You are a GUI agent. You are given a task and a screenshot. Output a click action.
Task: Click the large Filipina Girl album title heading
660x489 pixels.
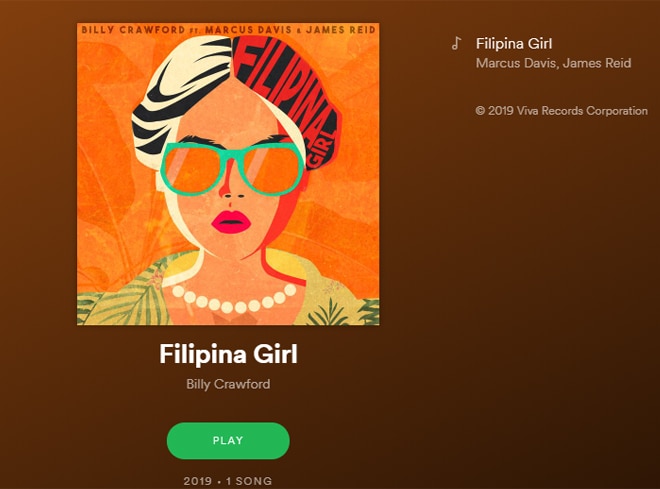click(229, 354)
